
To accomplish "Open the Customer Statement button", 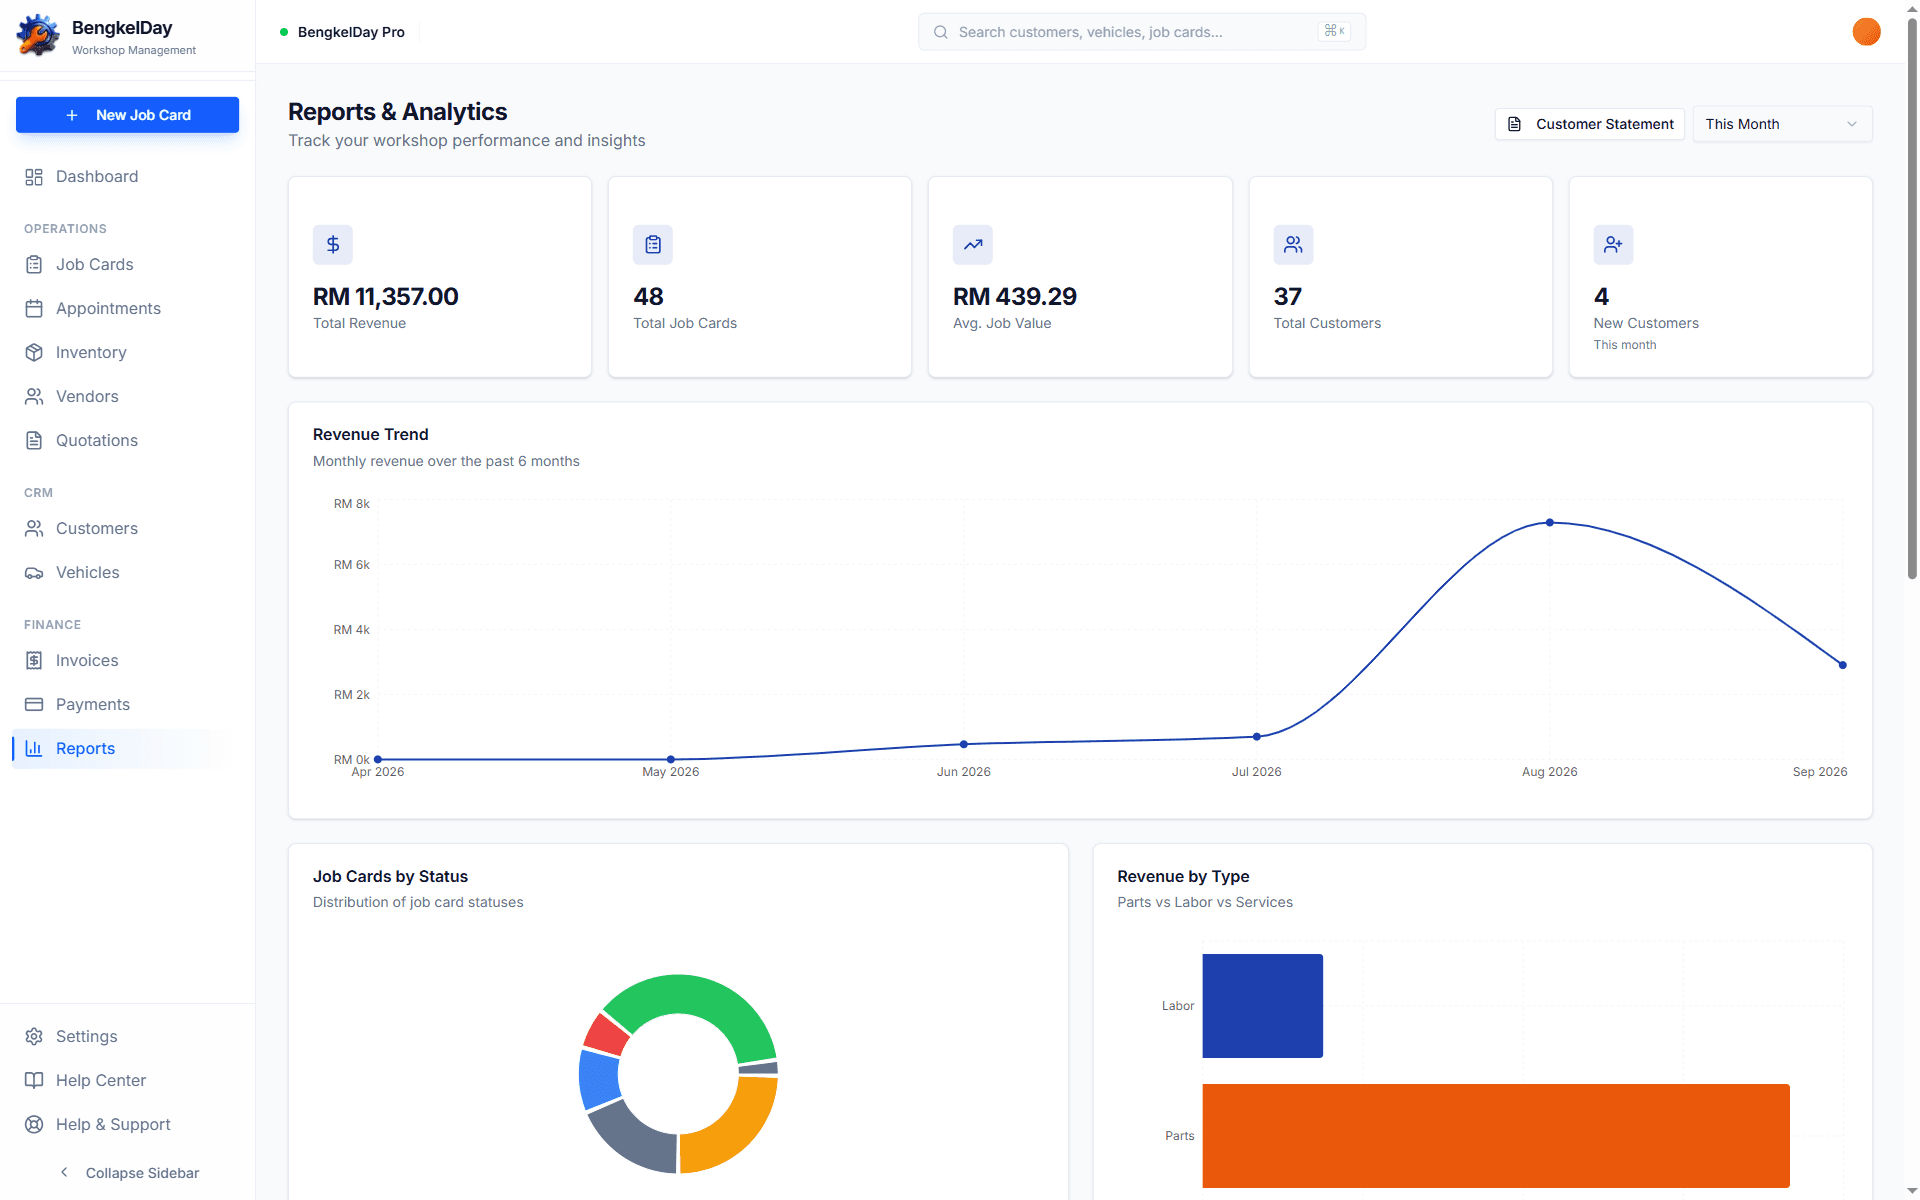I will click(1590, 124).
